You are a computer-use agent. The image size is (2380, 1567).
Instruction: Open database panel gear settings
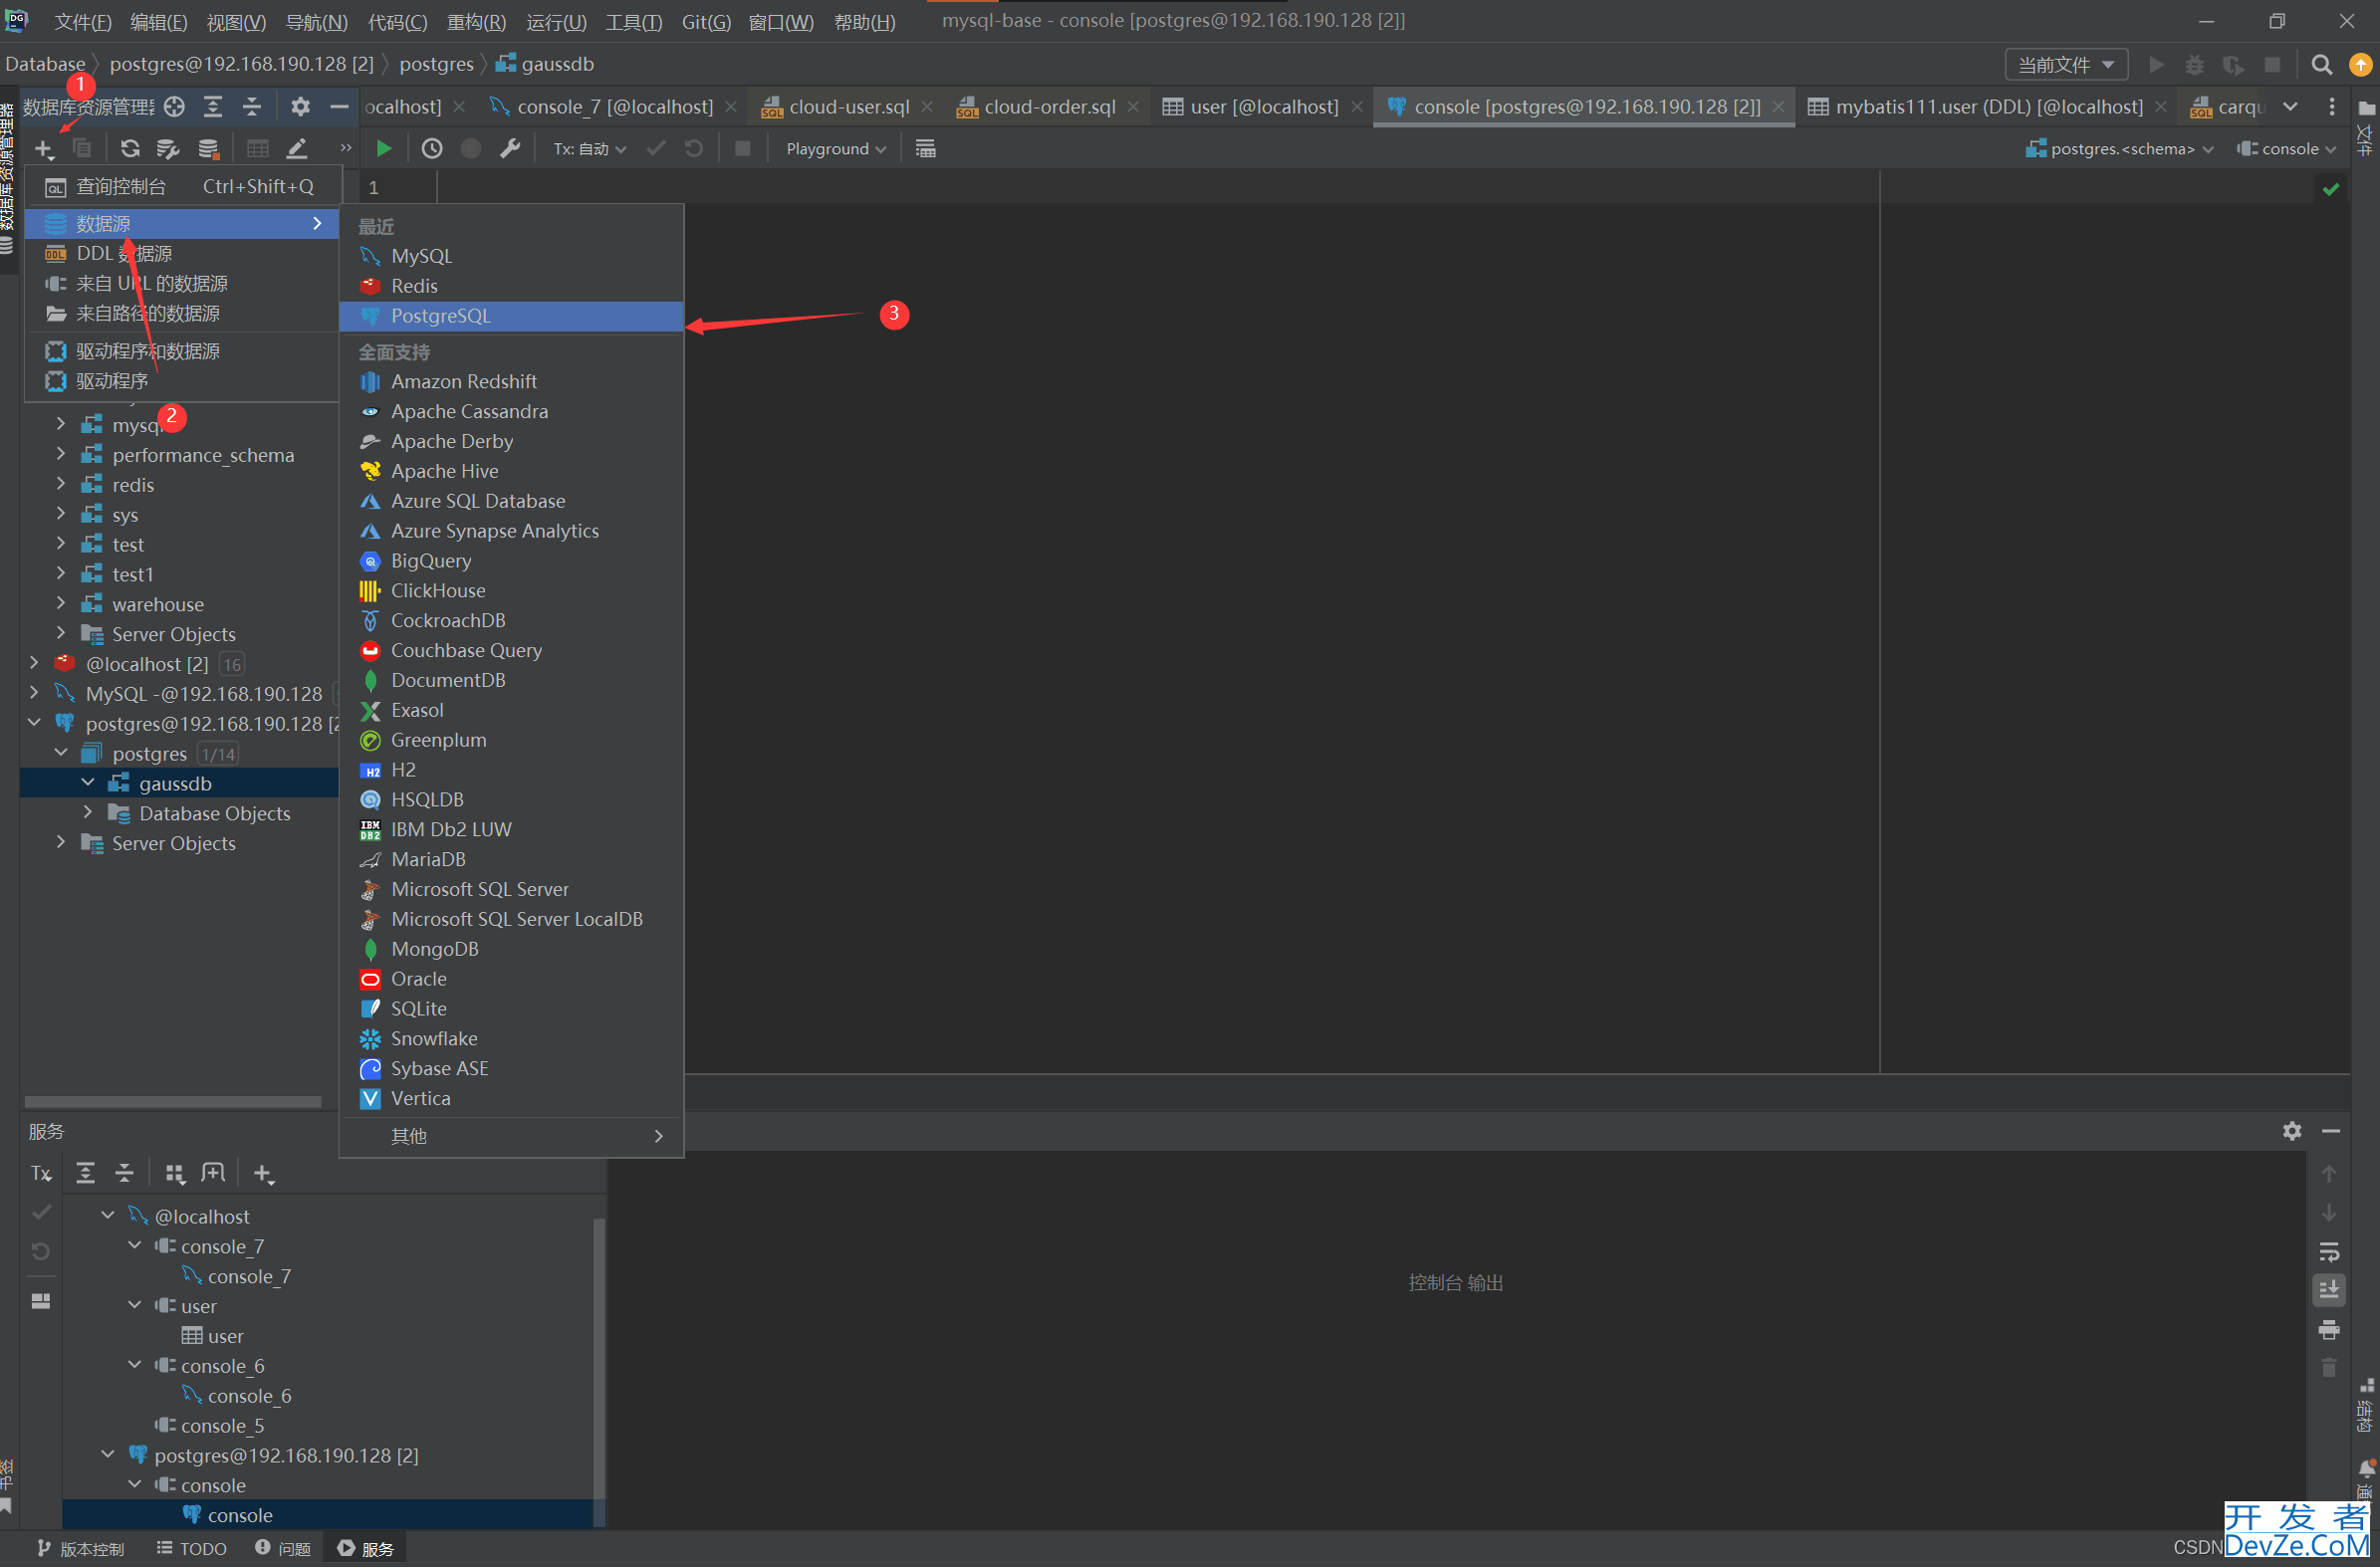[x=300, y=106]
